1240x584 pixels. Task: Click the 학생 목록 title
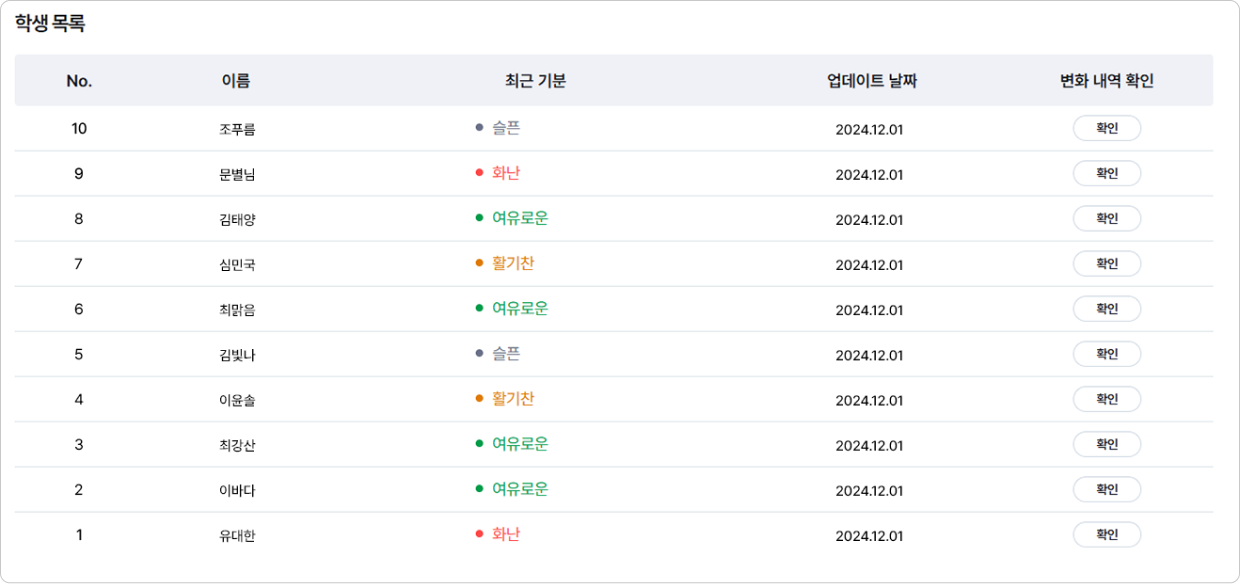pyautogui.click(x=50, y=24)
